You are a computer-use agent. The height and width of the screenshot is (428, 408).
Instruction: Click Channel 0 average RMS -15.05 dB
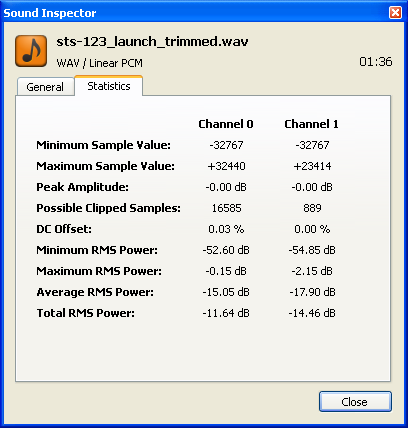pos(226,292)
